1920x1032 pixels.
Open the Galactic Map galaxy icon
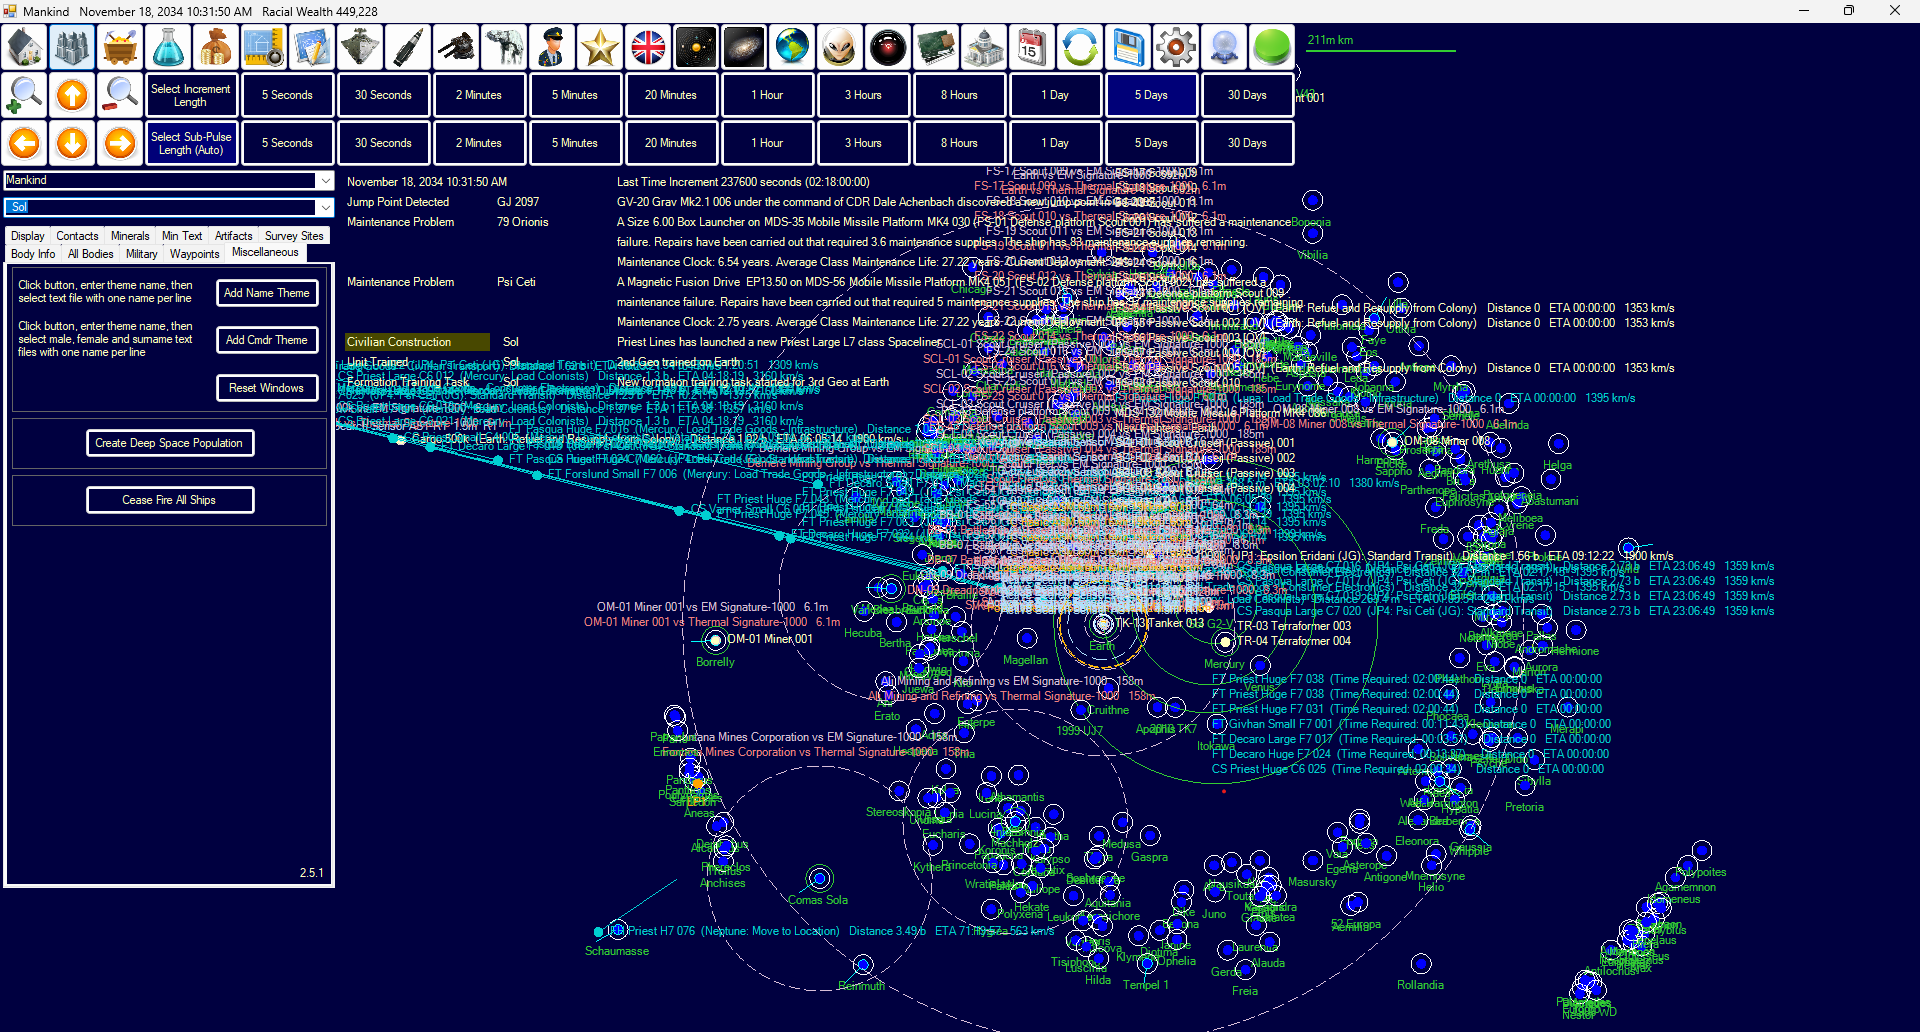(x=744, y=47)
